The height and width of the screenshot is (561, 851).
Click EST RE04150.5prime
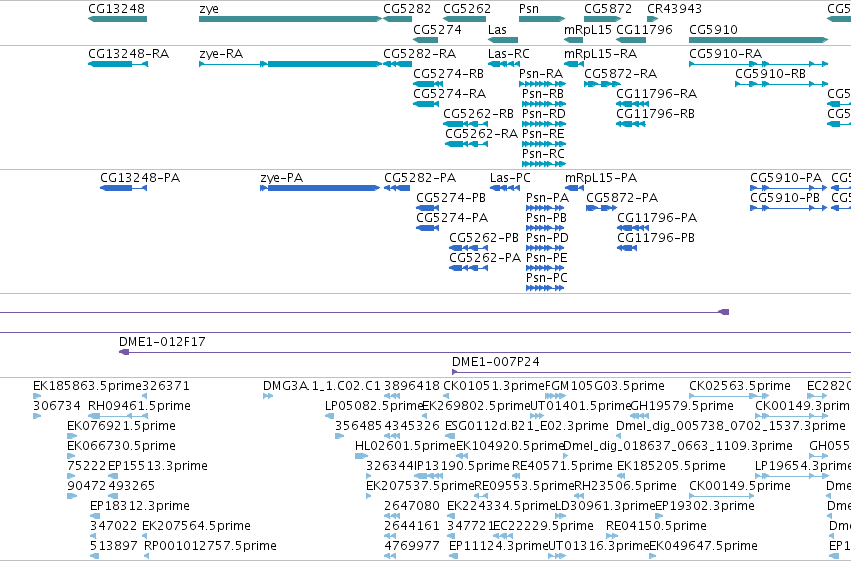(656, 525)
